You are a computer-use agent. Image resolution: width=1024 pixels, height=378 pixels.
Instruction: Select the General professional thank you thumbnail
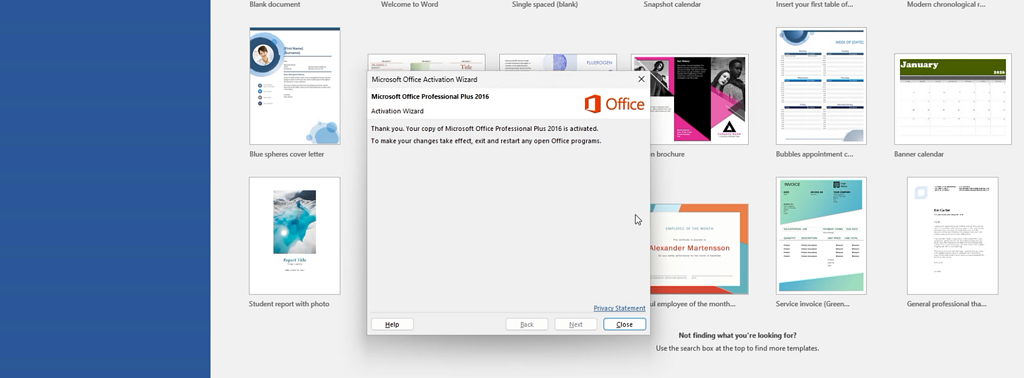952,235
